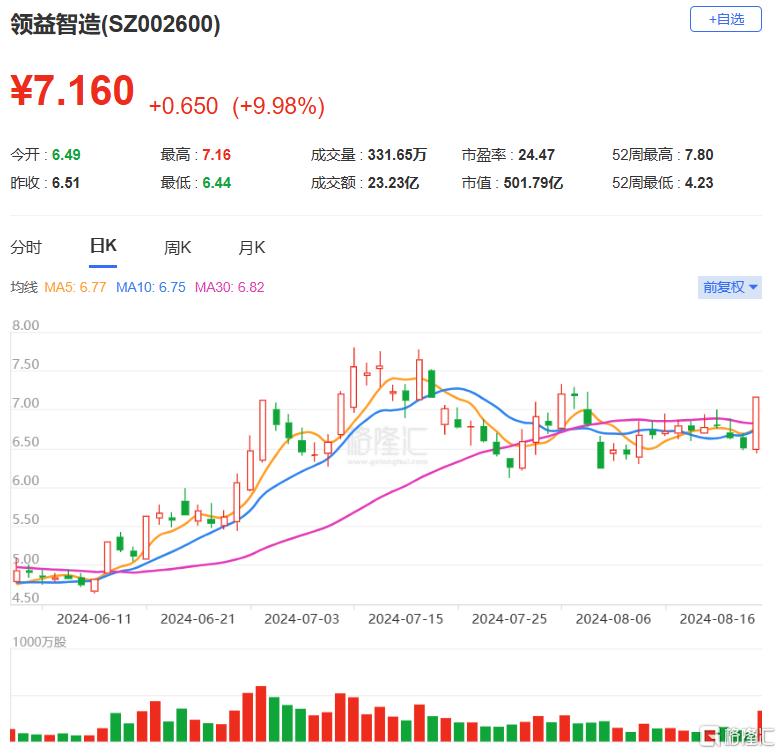Viewport: 781px width, 754px height.
Task: Click the 2024-07-03 date axis label
Action: 302,619
